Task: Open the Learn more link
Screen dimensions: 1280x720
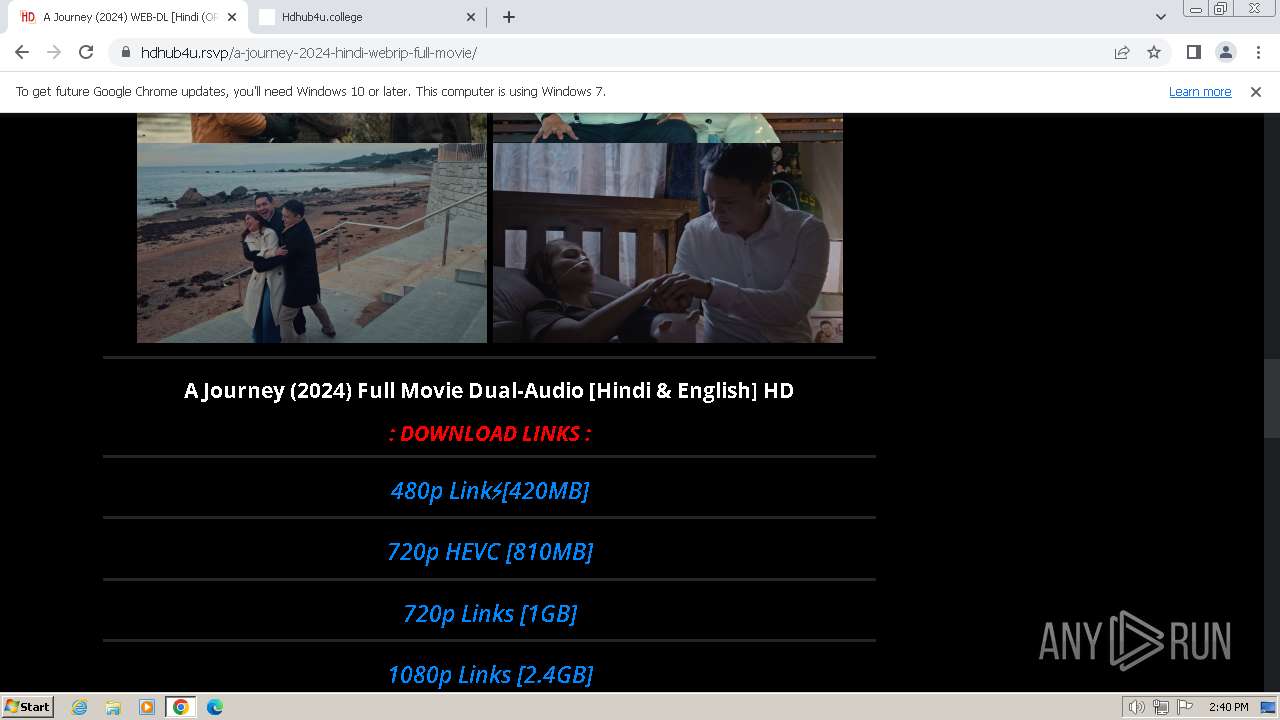Action: [x=1200, y=91]
